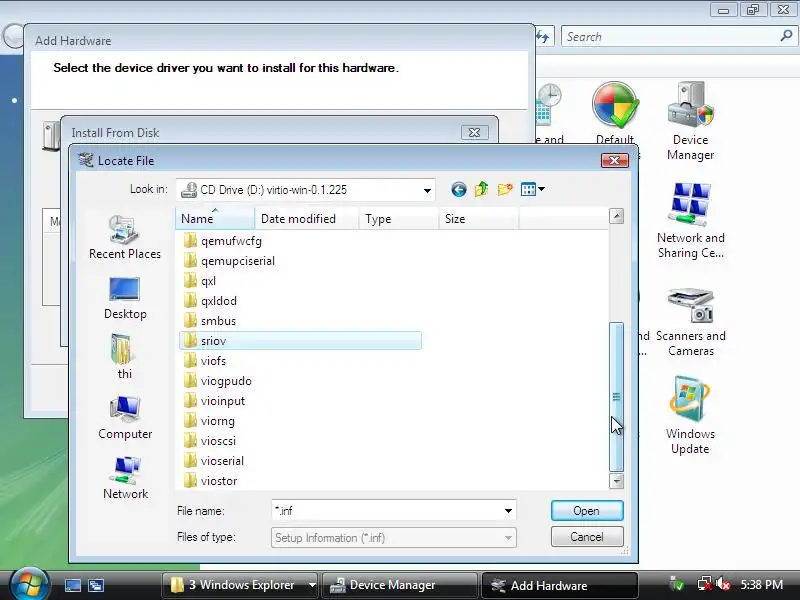Open the Views menu icon
Image resolution: width=800 pixels, height=600 pixels.
(528, 190)
